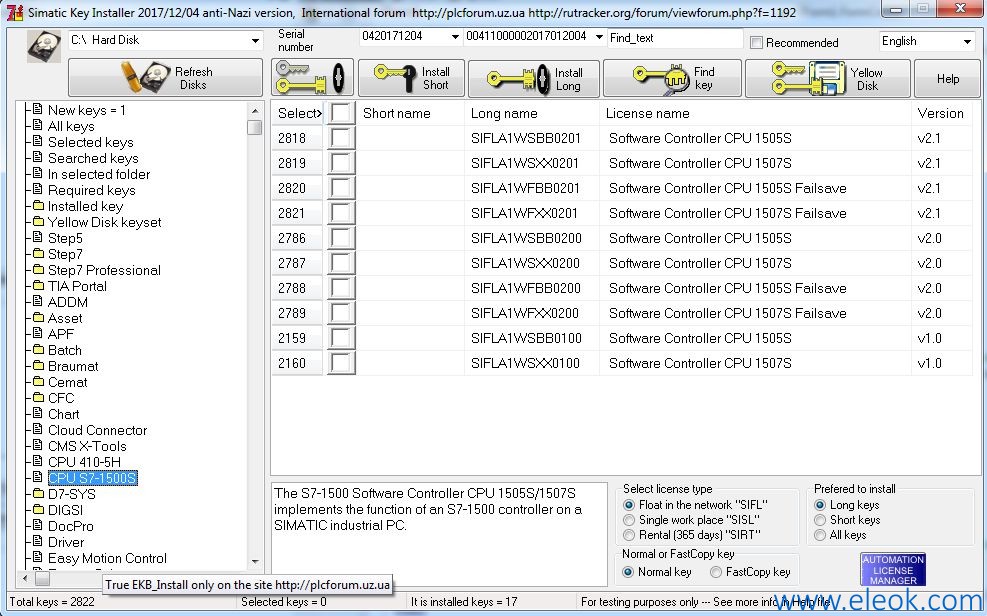Screen dimensions: 987x616
Task: Select Searched keys tree entry
Action: click(93, 158)
